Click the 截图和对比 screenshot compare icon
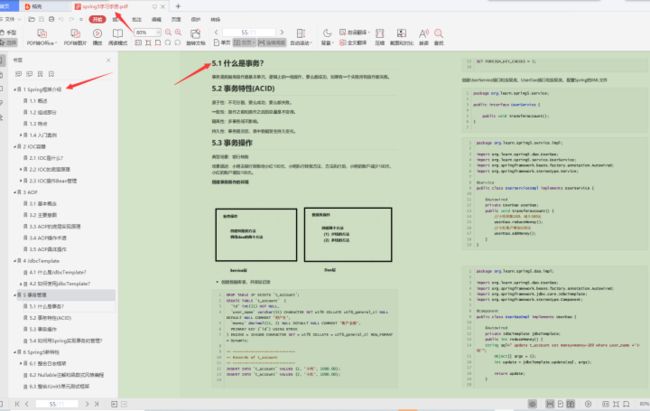Screen dimensions: 650x411 401,33
